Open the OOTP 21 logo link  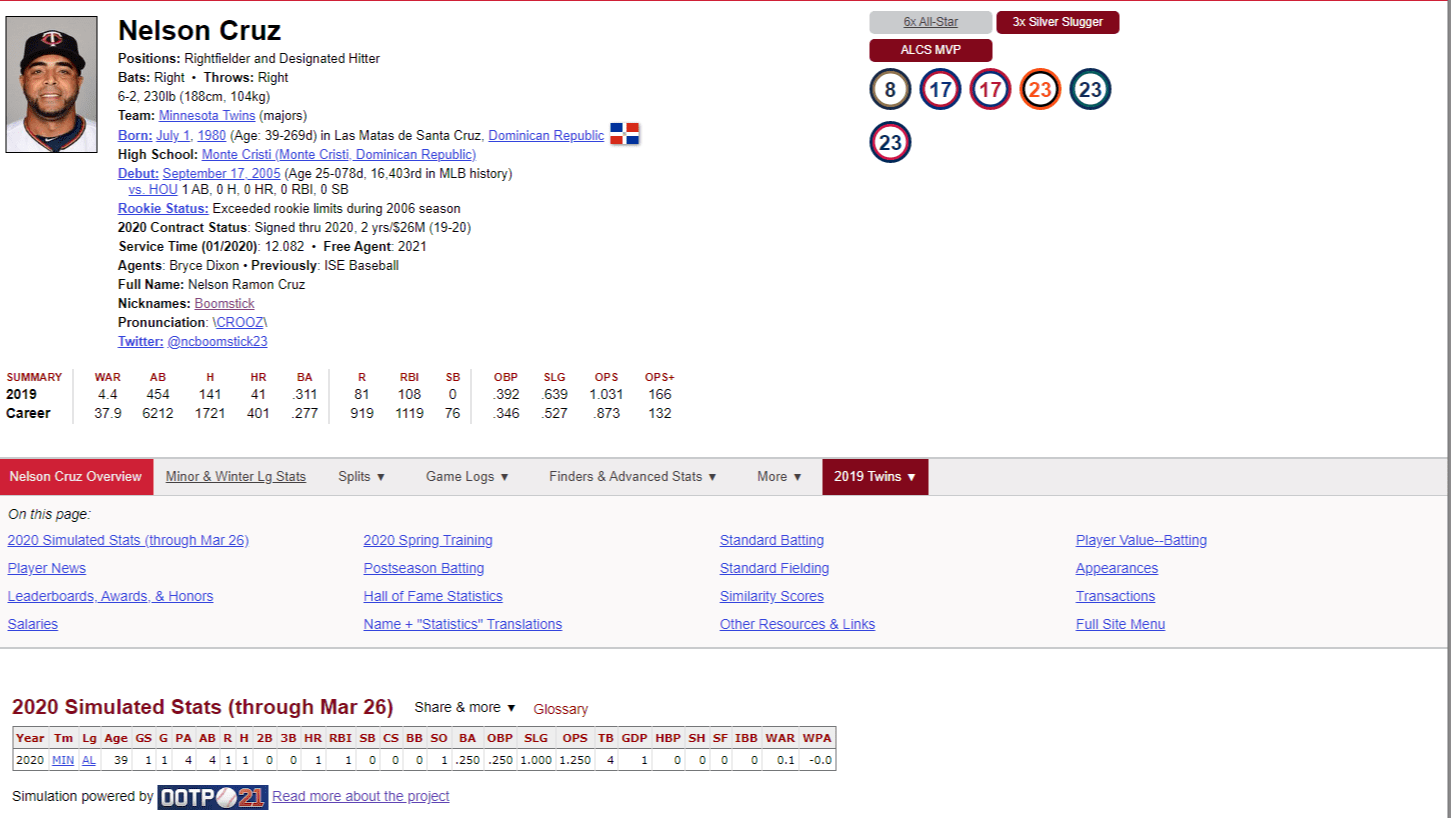click(x=213, y=796)
